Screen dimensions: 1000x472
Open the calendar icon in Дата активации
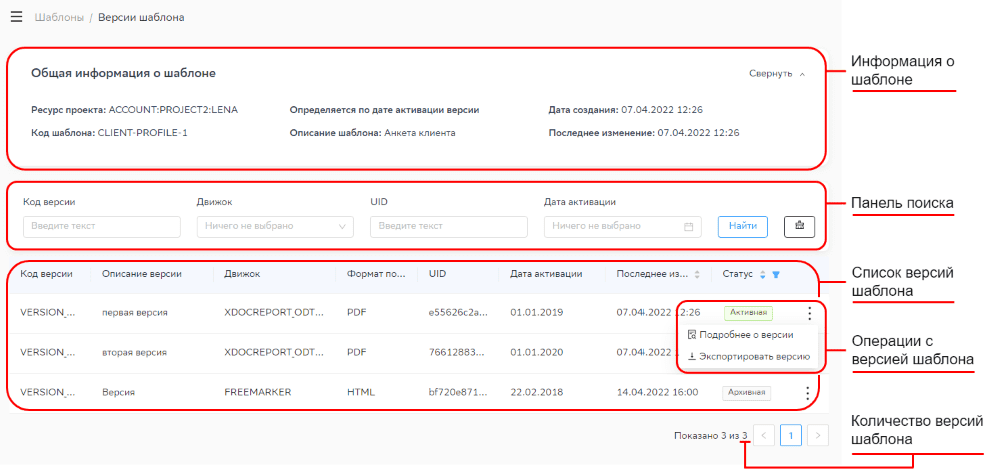coord(688,227)
